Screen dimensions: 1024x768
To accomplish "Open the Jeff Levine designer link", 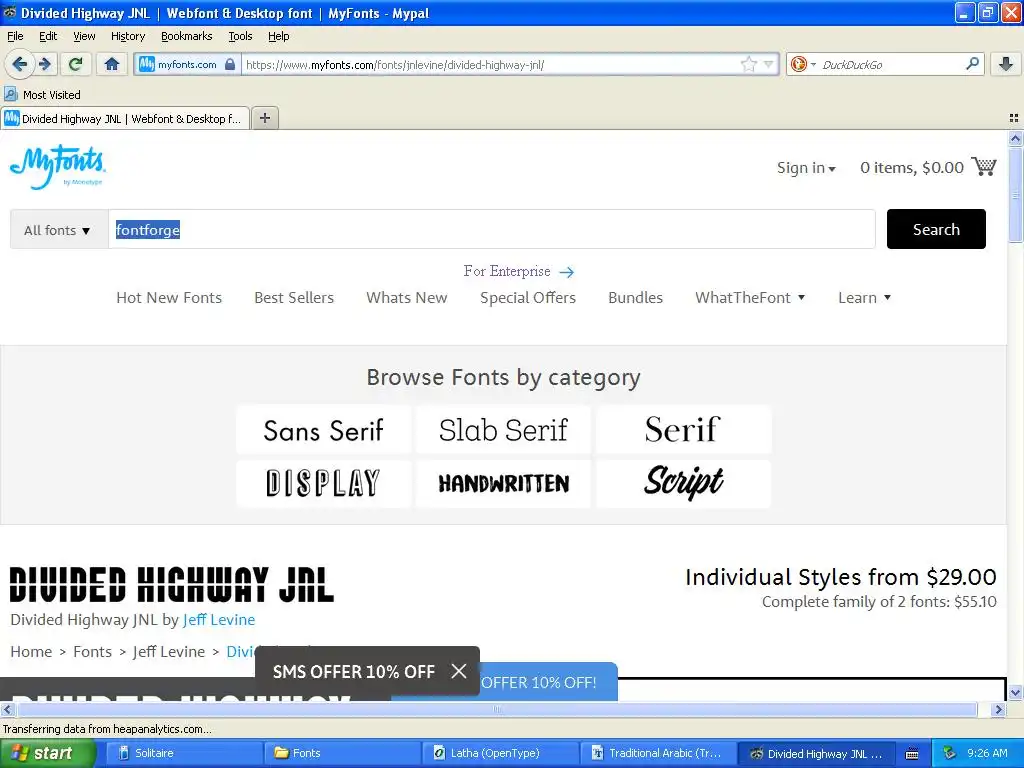I will coord(219,620).
